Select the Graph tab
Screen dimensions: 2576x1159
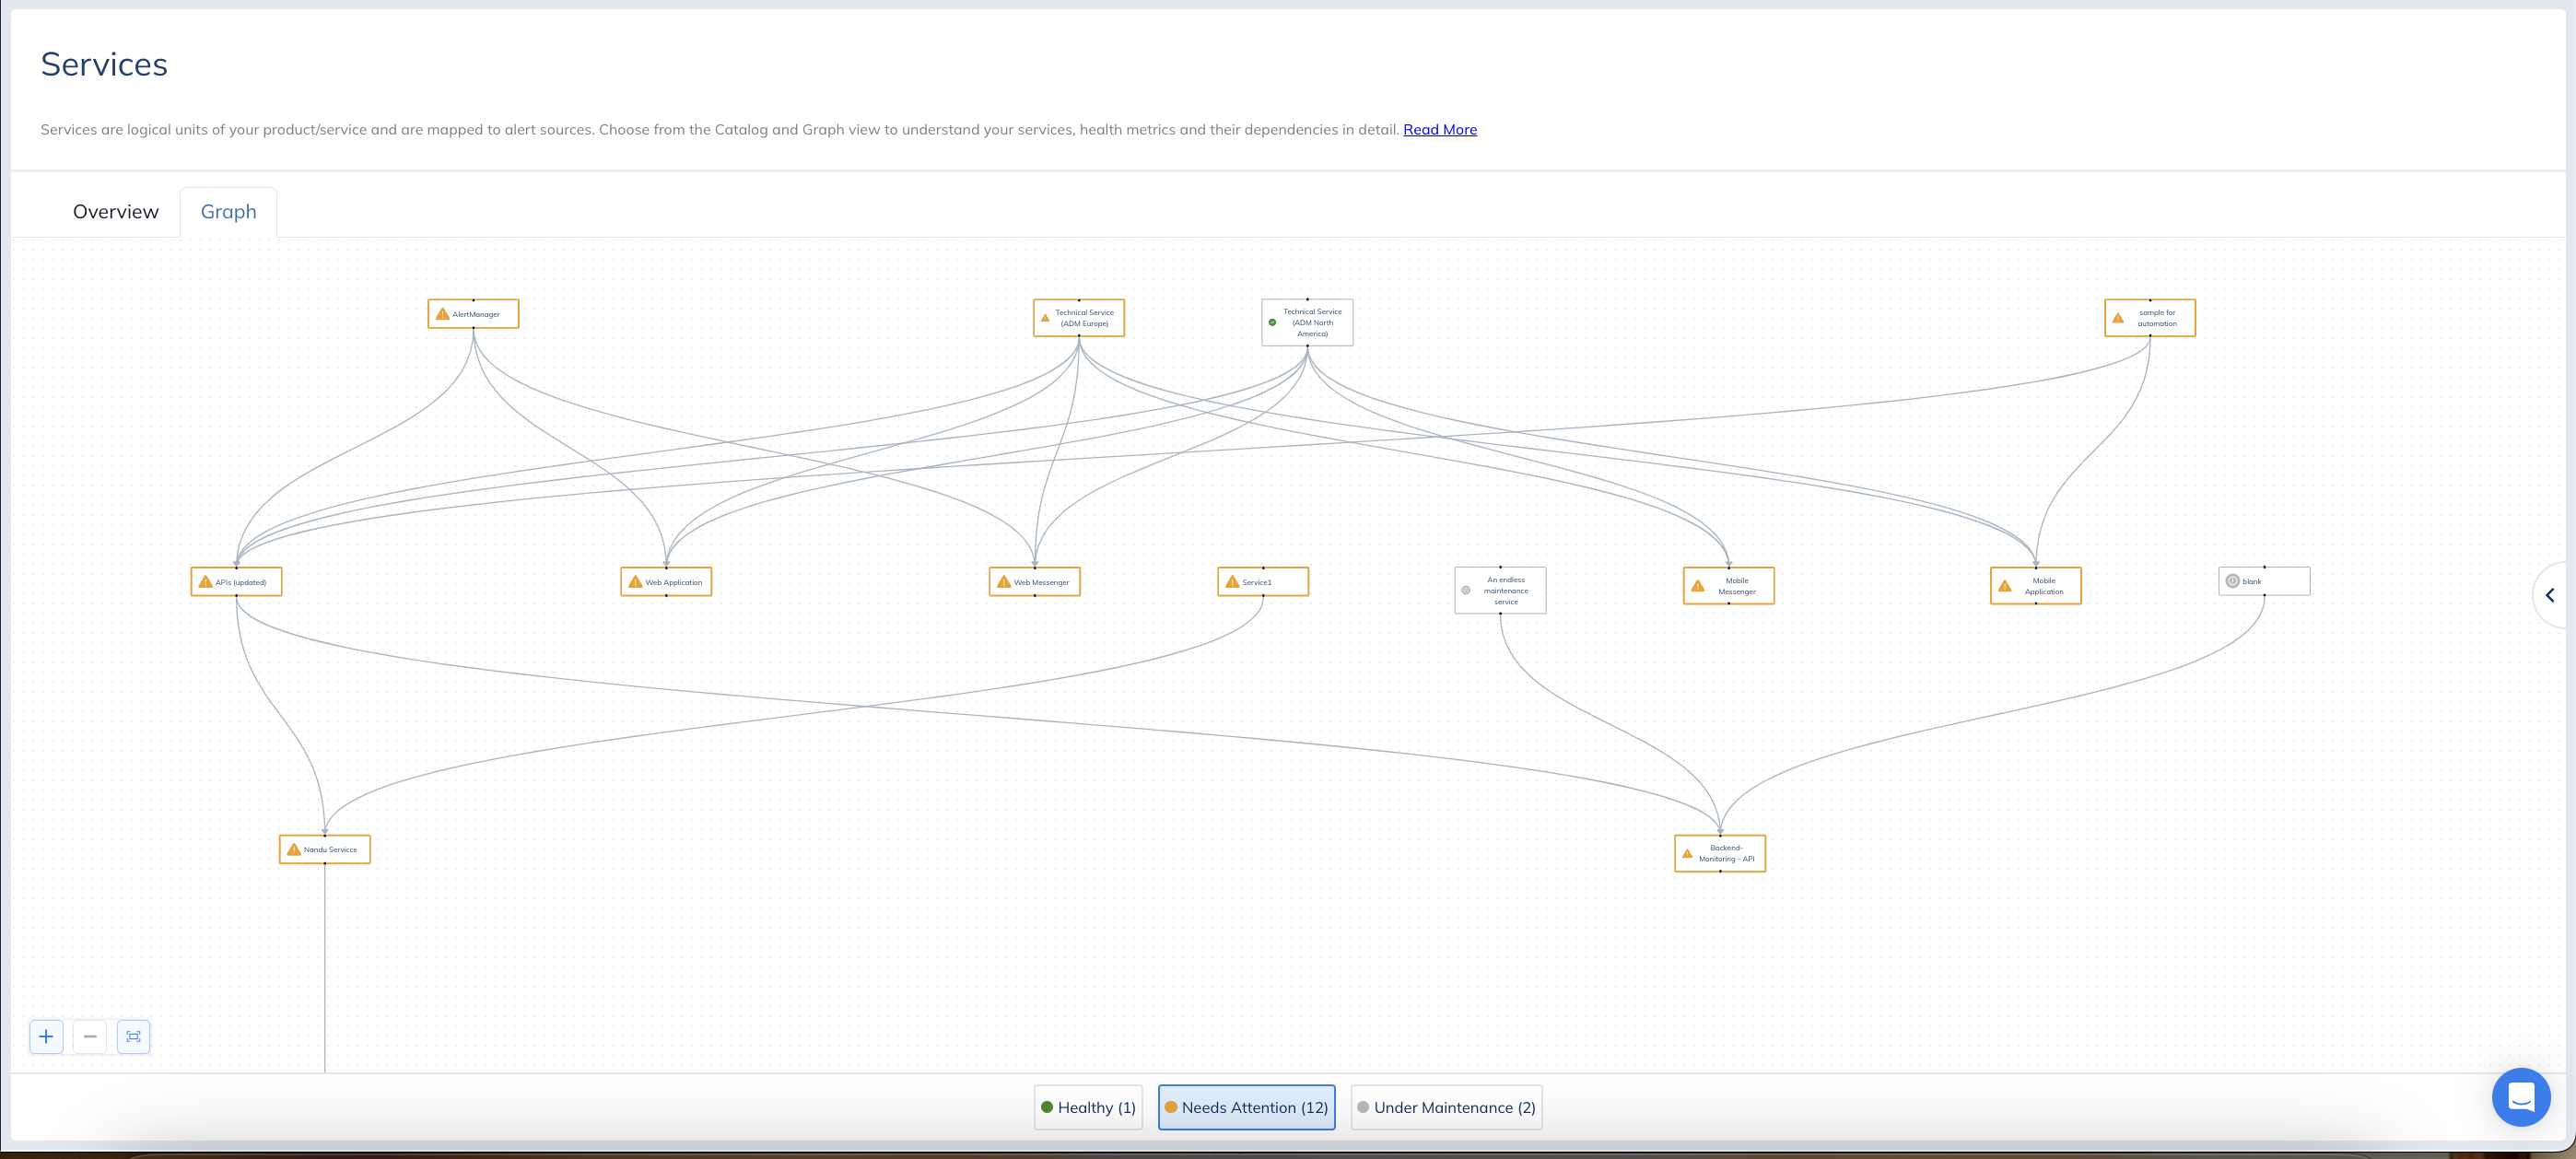(228, 212)
